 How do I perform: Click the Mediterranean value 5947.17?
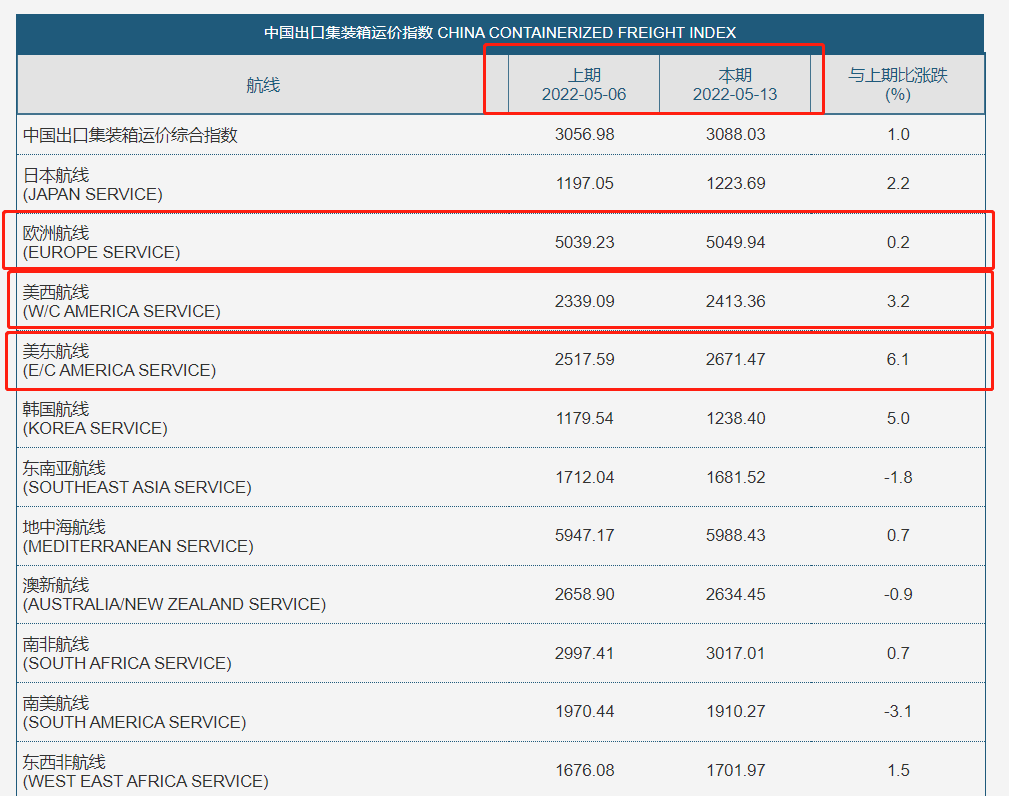point(584,535)
